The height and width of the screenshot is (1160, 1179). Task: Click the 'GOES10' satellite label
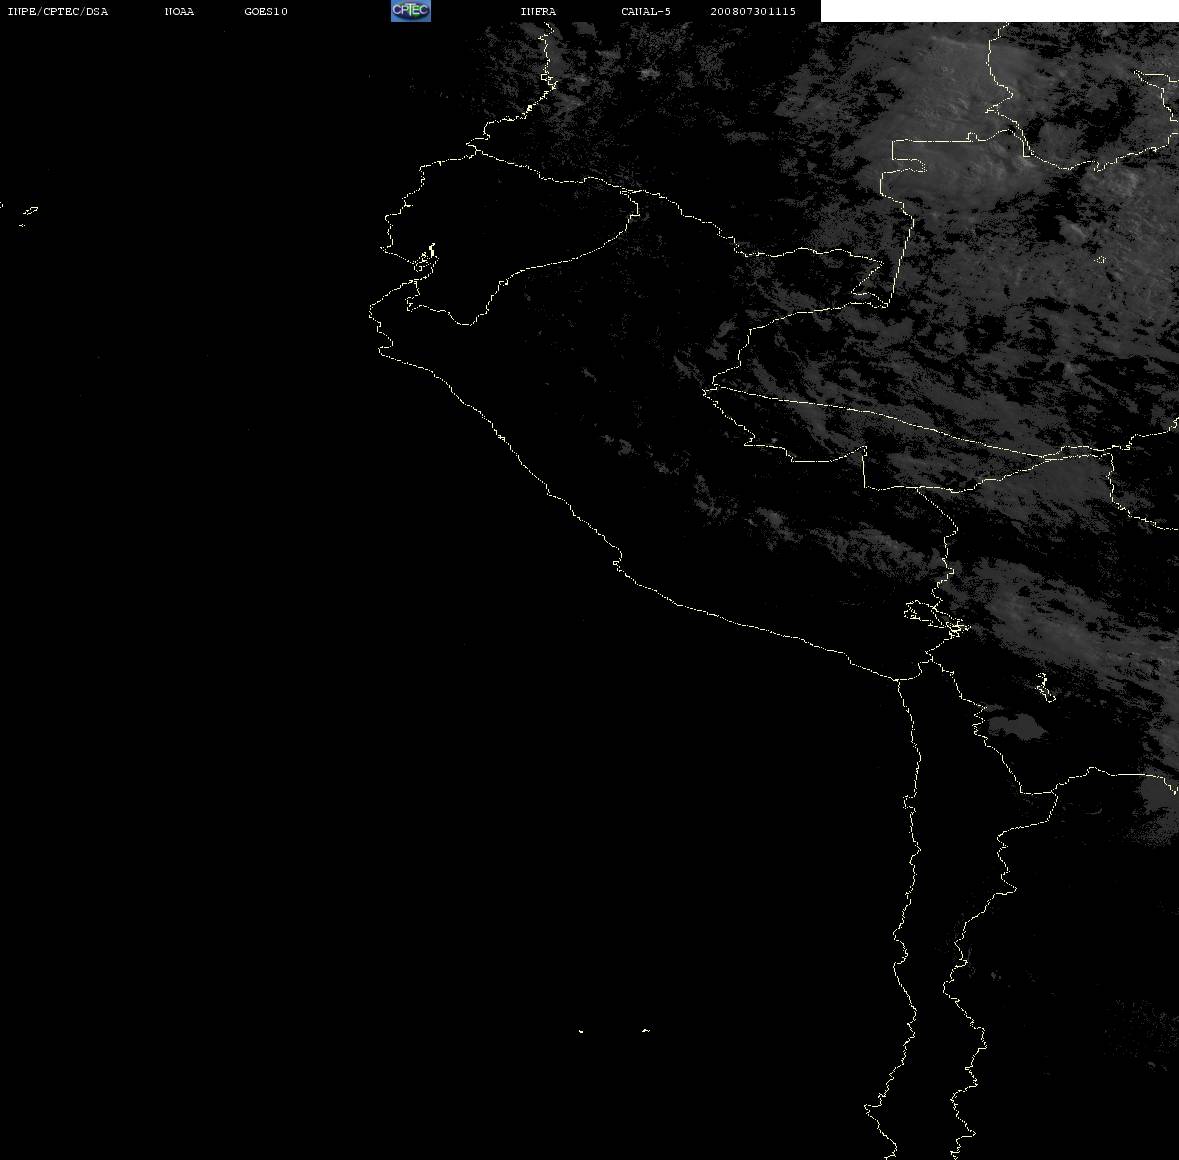265,11
